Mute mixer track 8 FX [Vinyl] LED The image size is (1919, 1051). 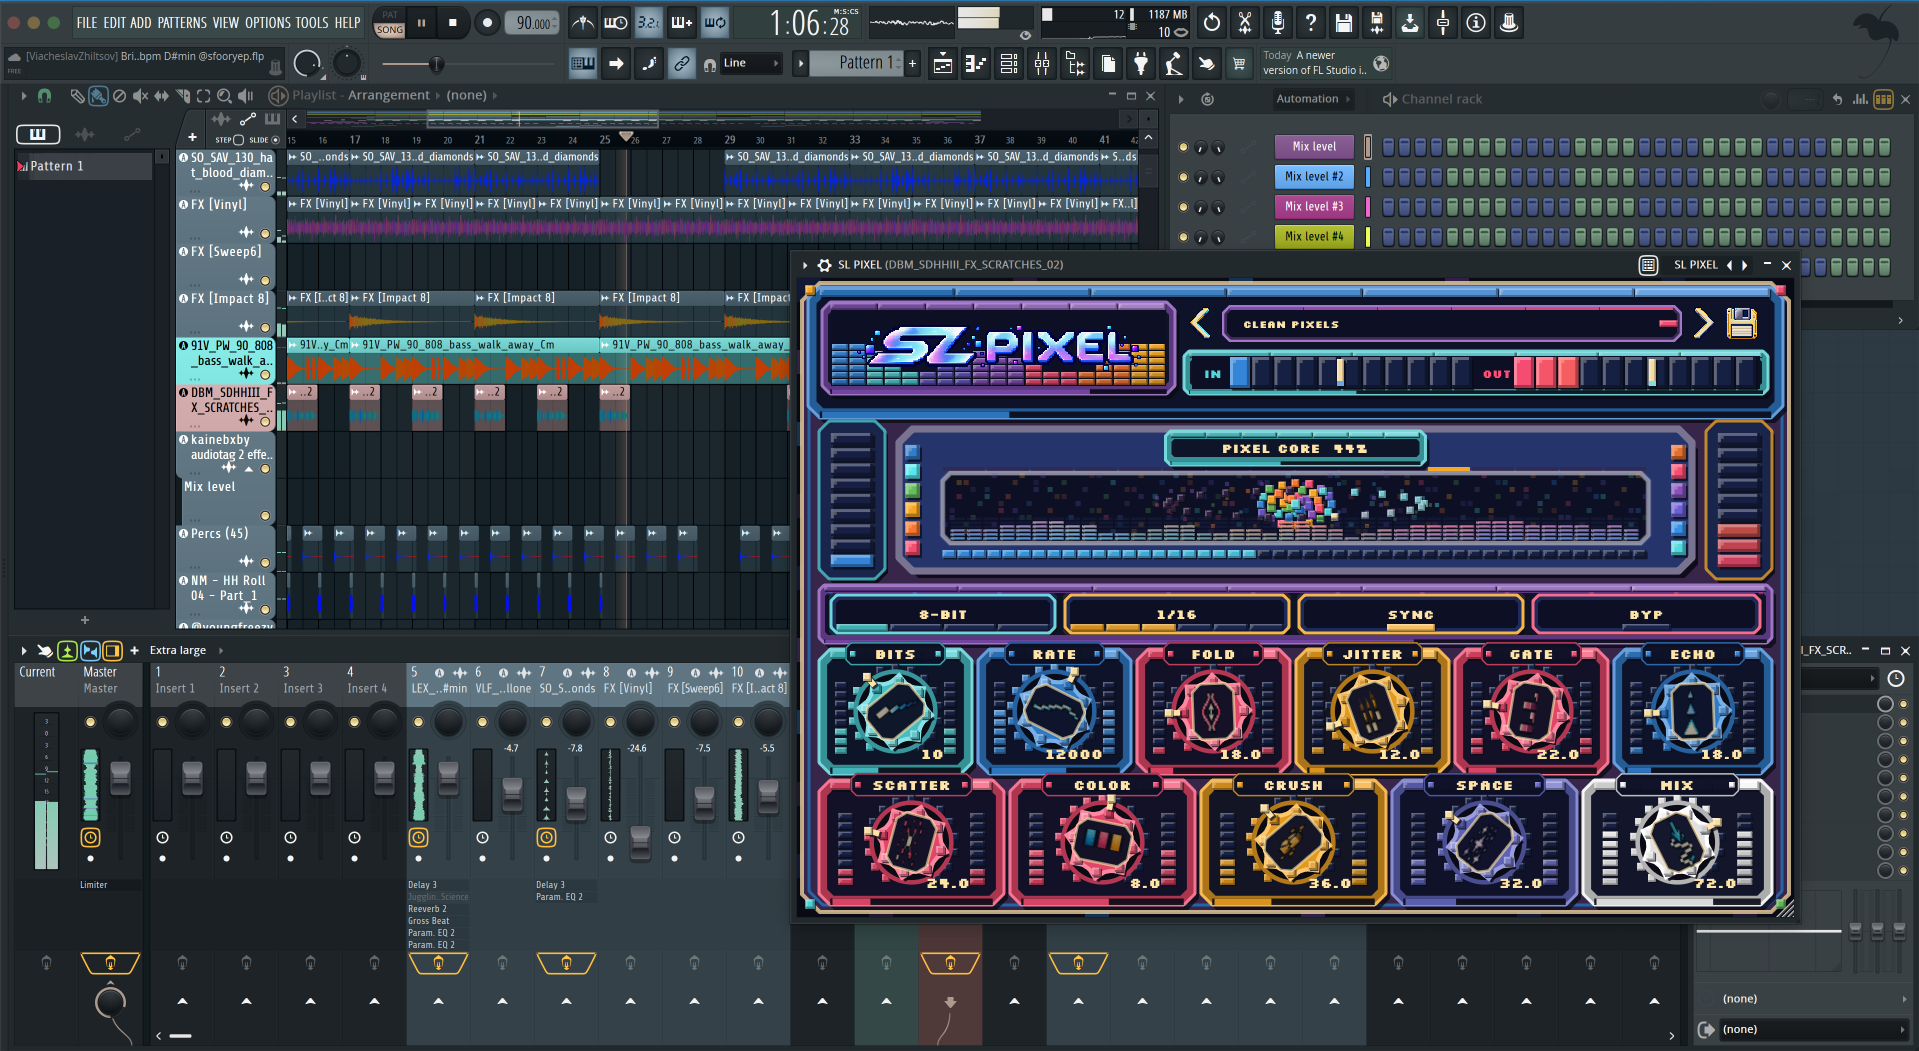pyautogui.click(x=610, y=721)
